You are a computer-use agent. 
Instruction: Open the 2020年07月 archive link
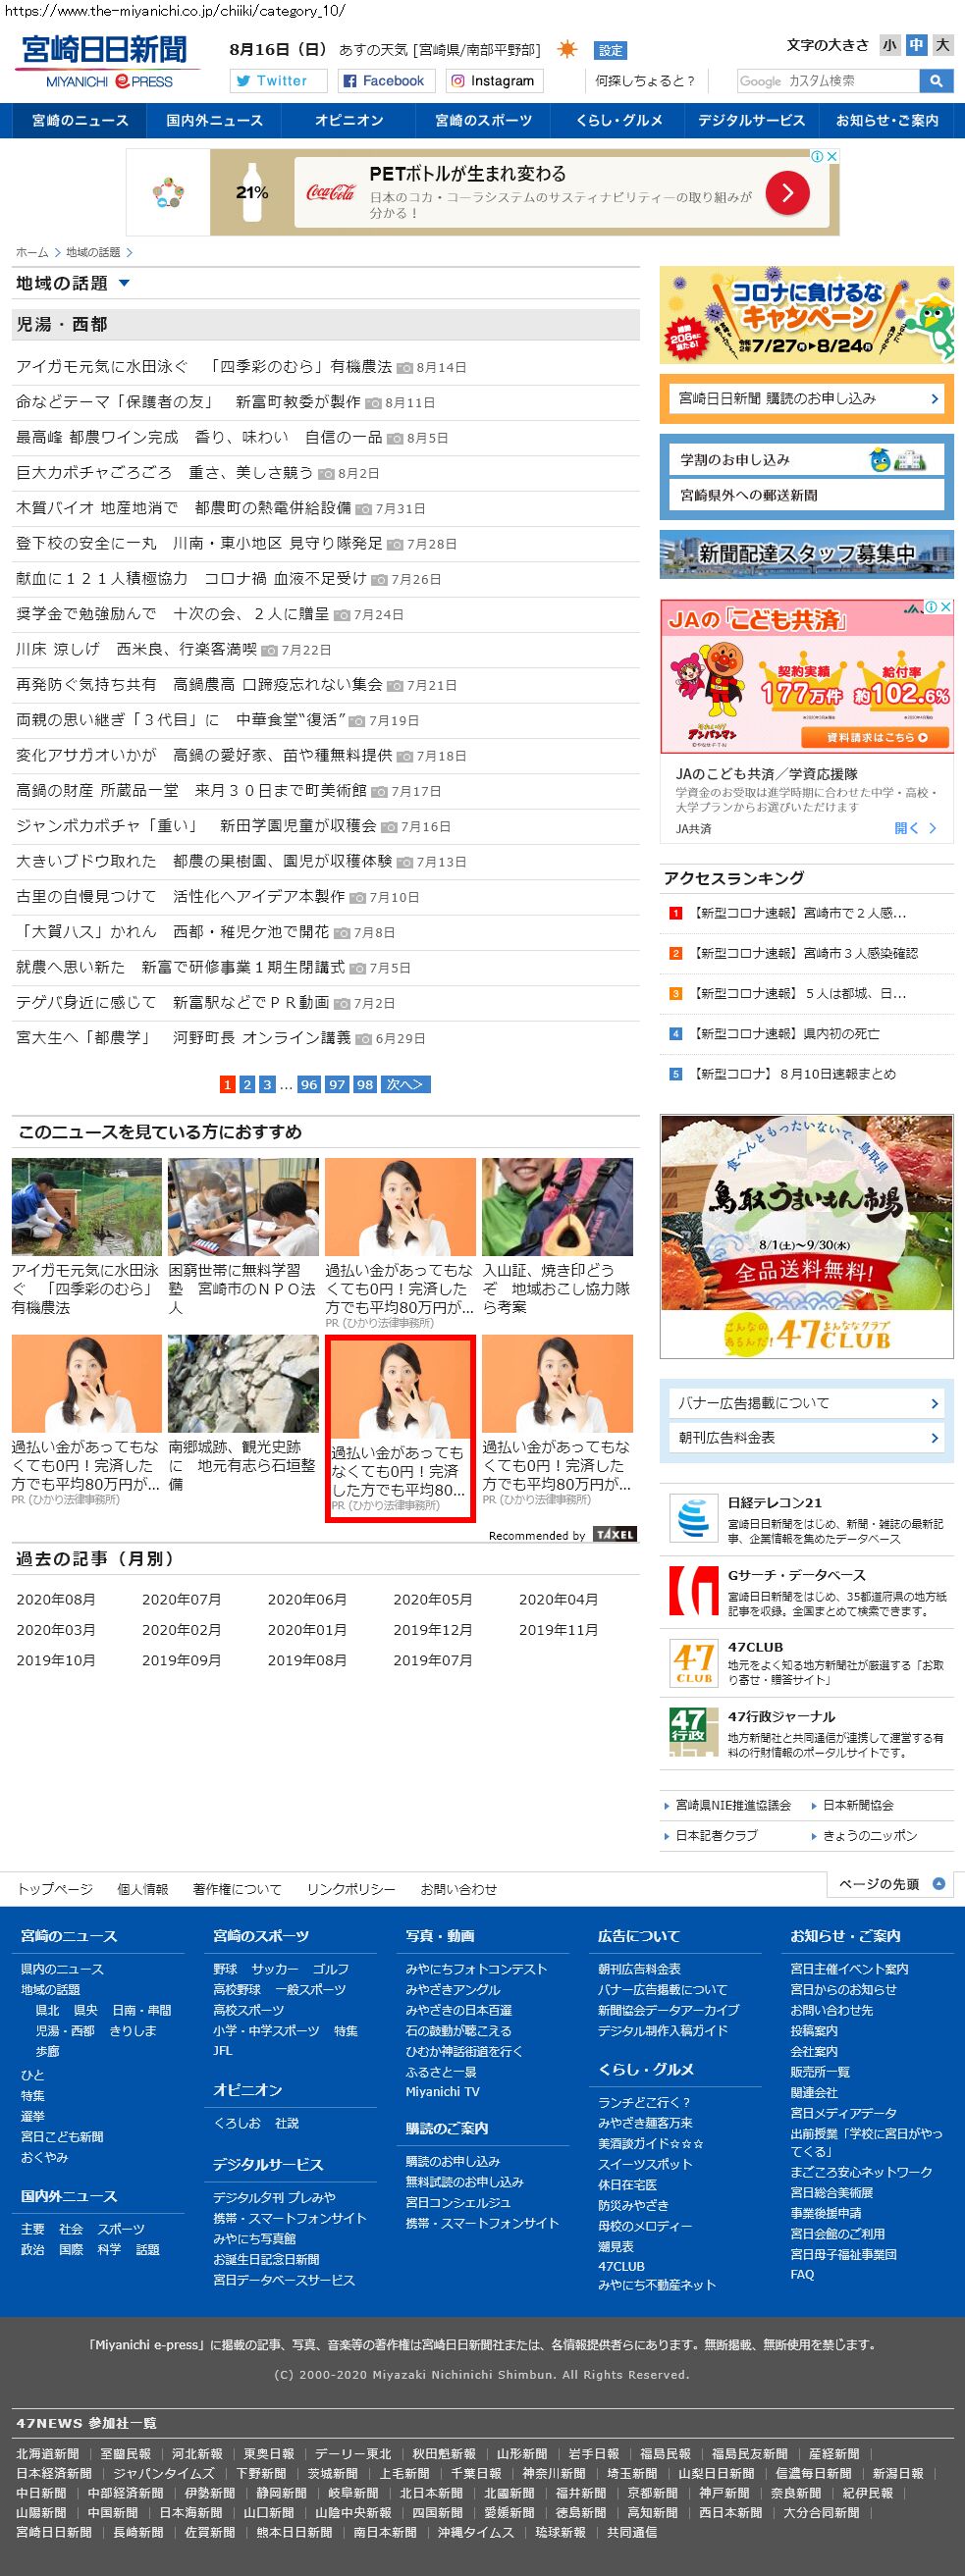tap(181, 1599)
